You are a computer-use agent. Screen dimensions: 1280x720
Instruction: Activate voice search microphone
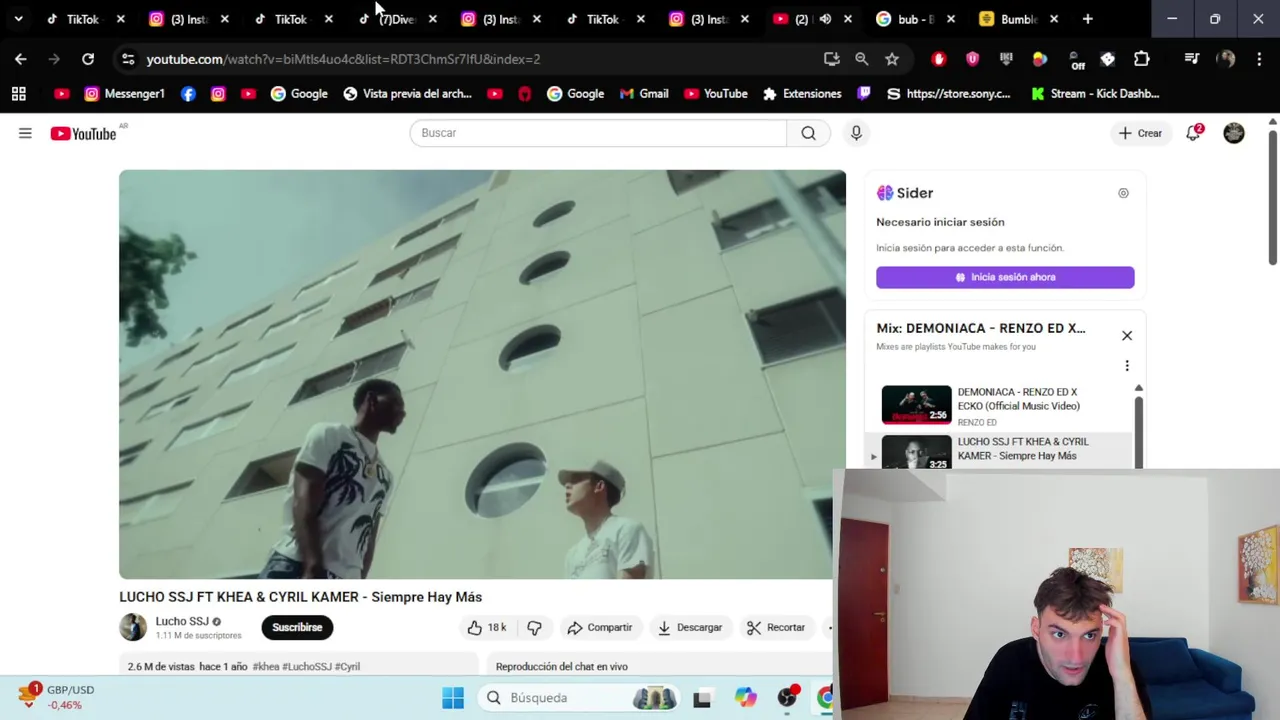point(856,133)
